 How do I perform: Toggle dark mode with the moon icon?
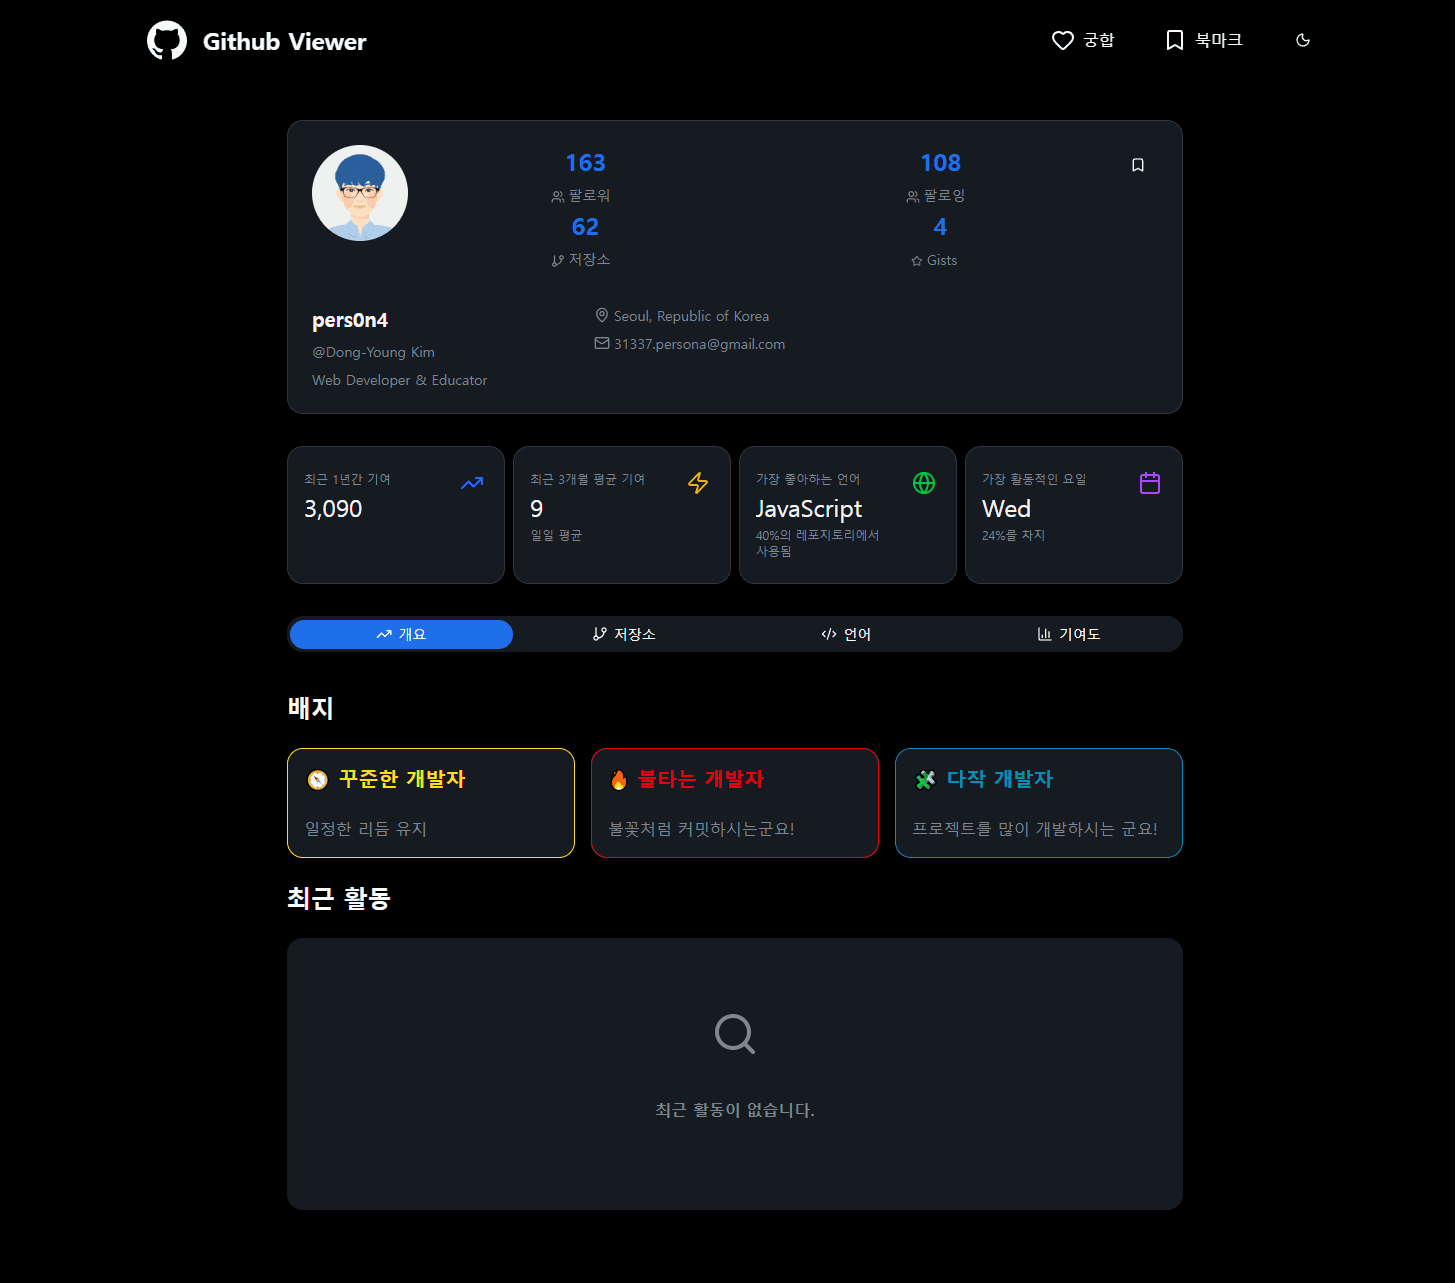click(x=1302, y=40)
